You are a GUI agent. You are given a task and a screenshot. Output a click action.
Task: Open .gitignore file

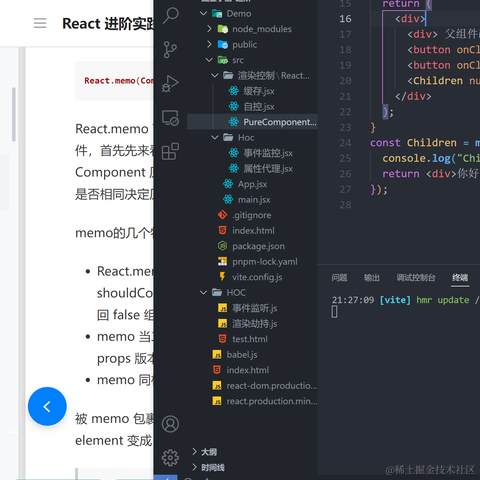(252, 215)
